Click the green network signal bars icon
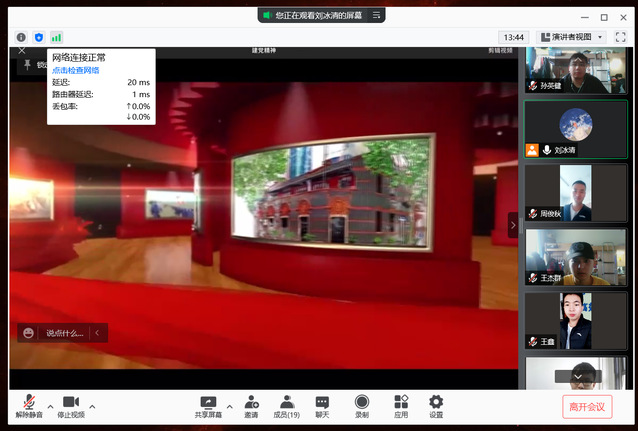 (56, 37)
